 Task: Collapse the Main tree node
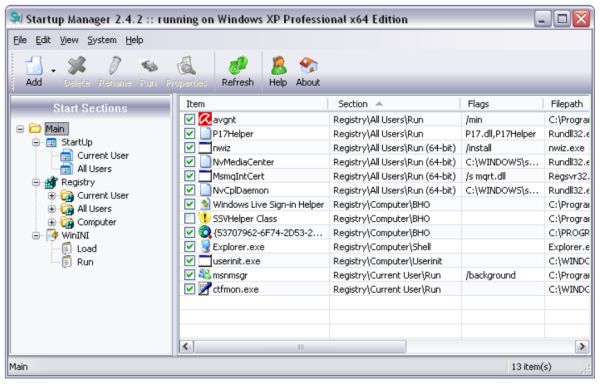20,129
